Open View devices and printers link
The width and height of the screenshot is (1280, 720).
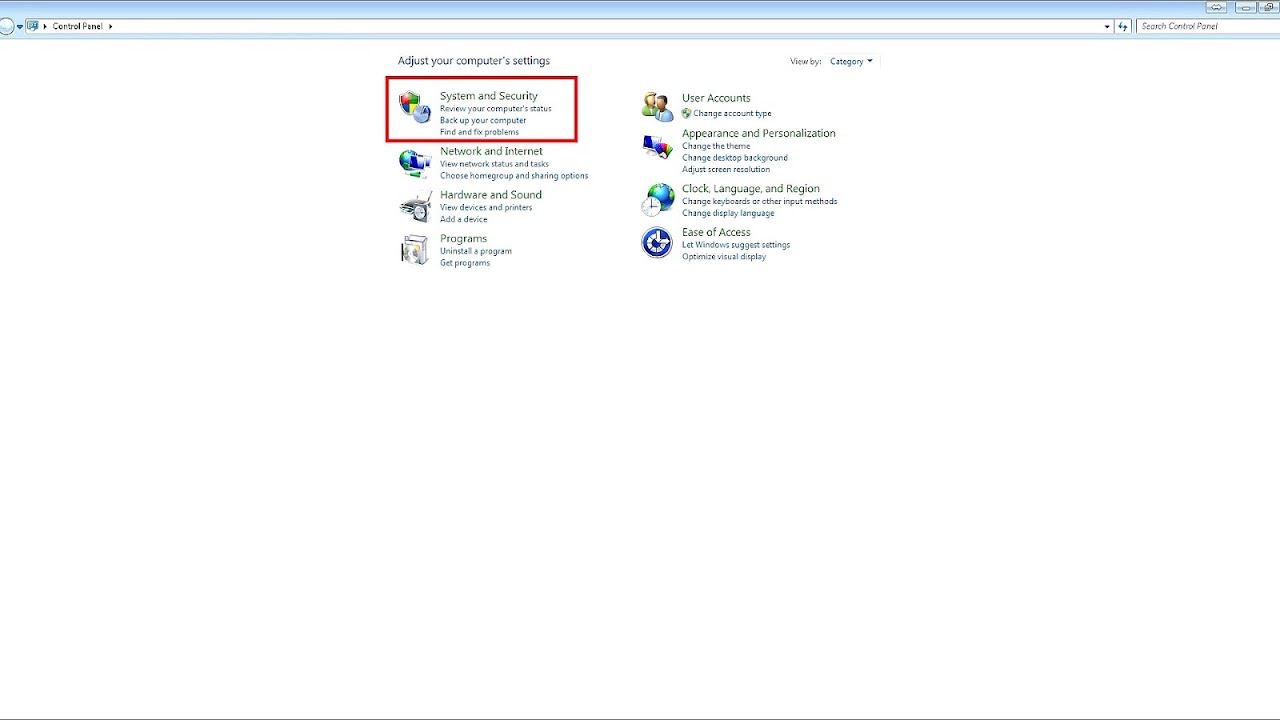(486, 207)
